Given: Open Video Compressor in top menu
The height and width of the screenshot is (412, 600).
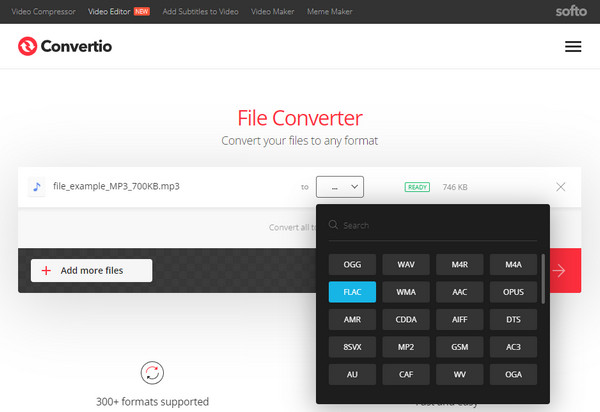Looking at the screenshot, I should [x=43, y=11].
